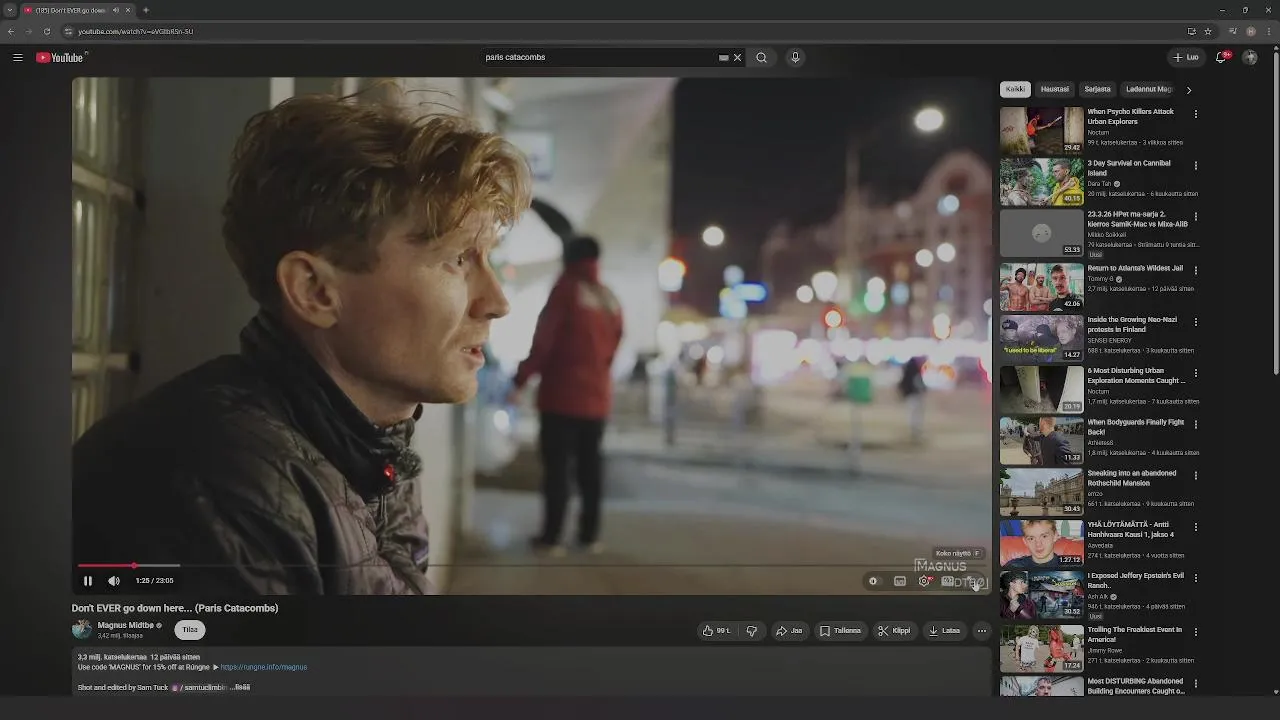Bookmark this page star icon
The width and height of the screenshot is (1280, 720).
tap(1208, 31)
